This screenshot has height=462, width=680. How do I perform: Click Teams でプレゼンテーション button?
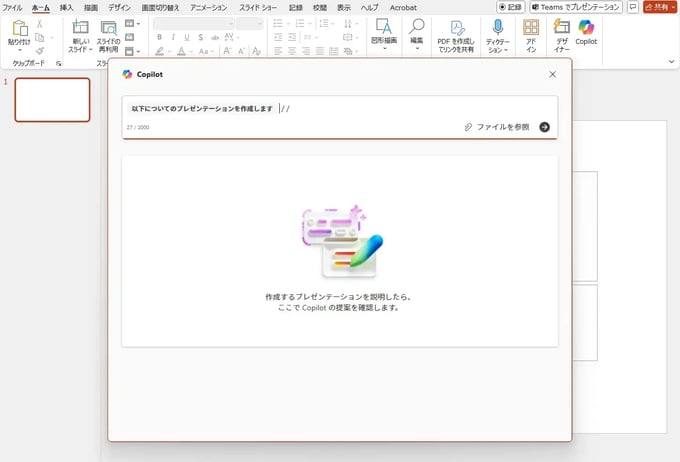click(576, 7)
